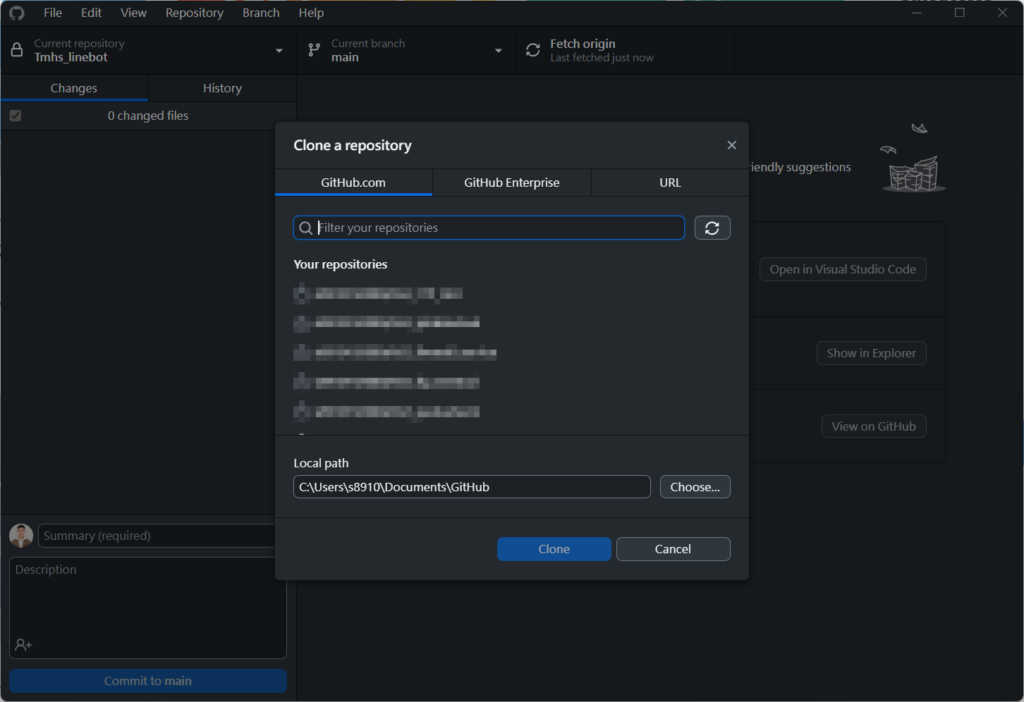Switch to the History tab
1024x702 pixels.
(222, 88)
